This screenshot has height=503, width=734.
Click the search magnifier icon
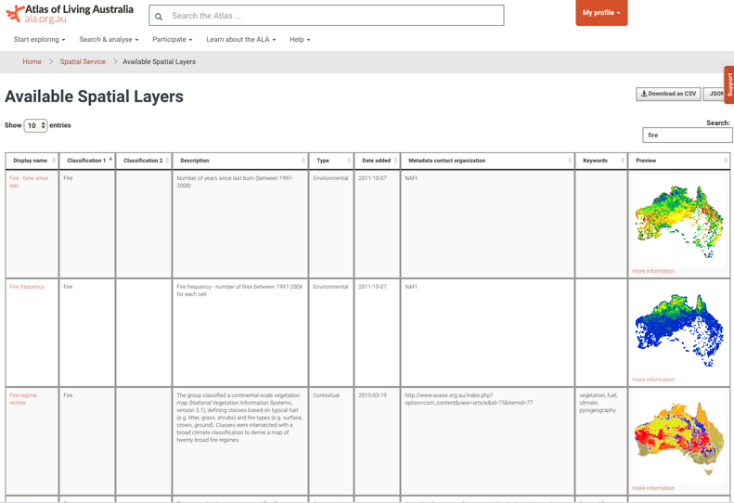point(160,16)
